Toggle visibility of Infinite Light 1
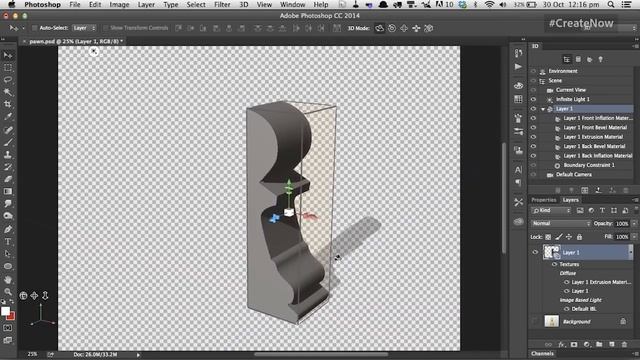The height and width of the screenshot is (360, 640). click(533, 99)
